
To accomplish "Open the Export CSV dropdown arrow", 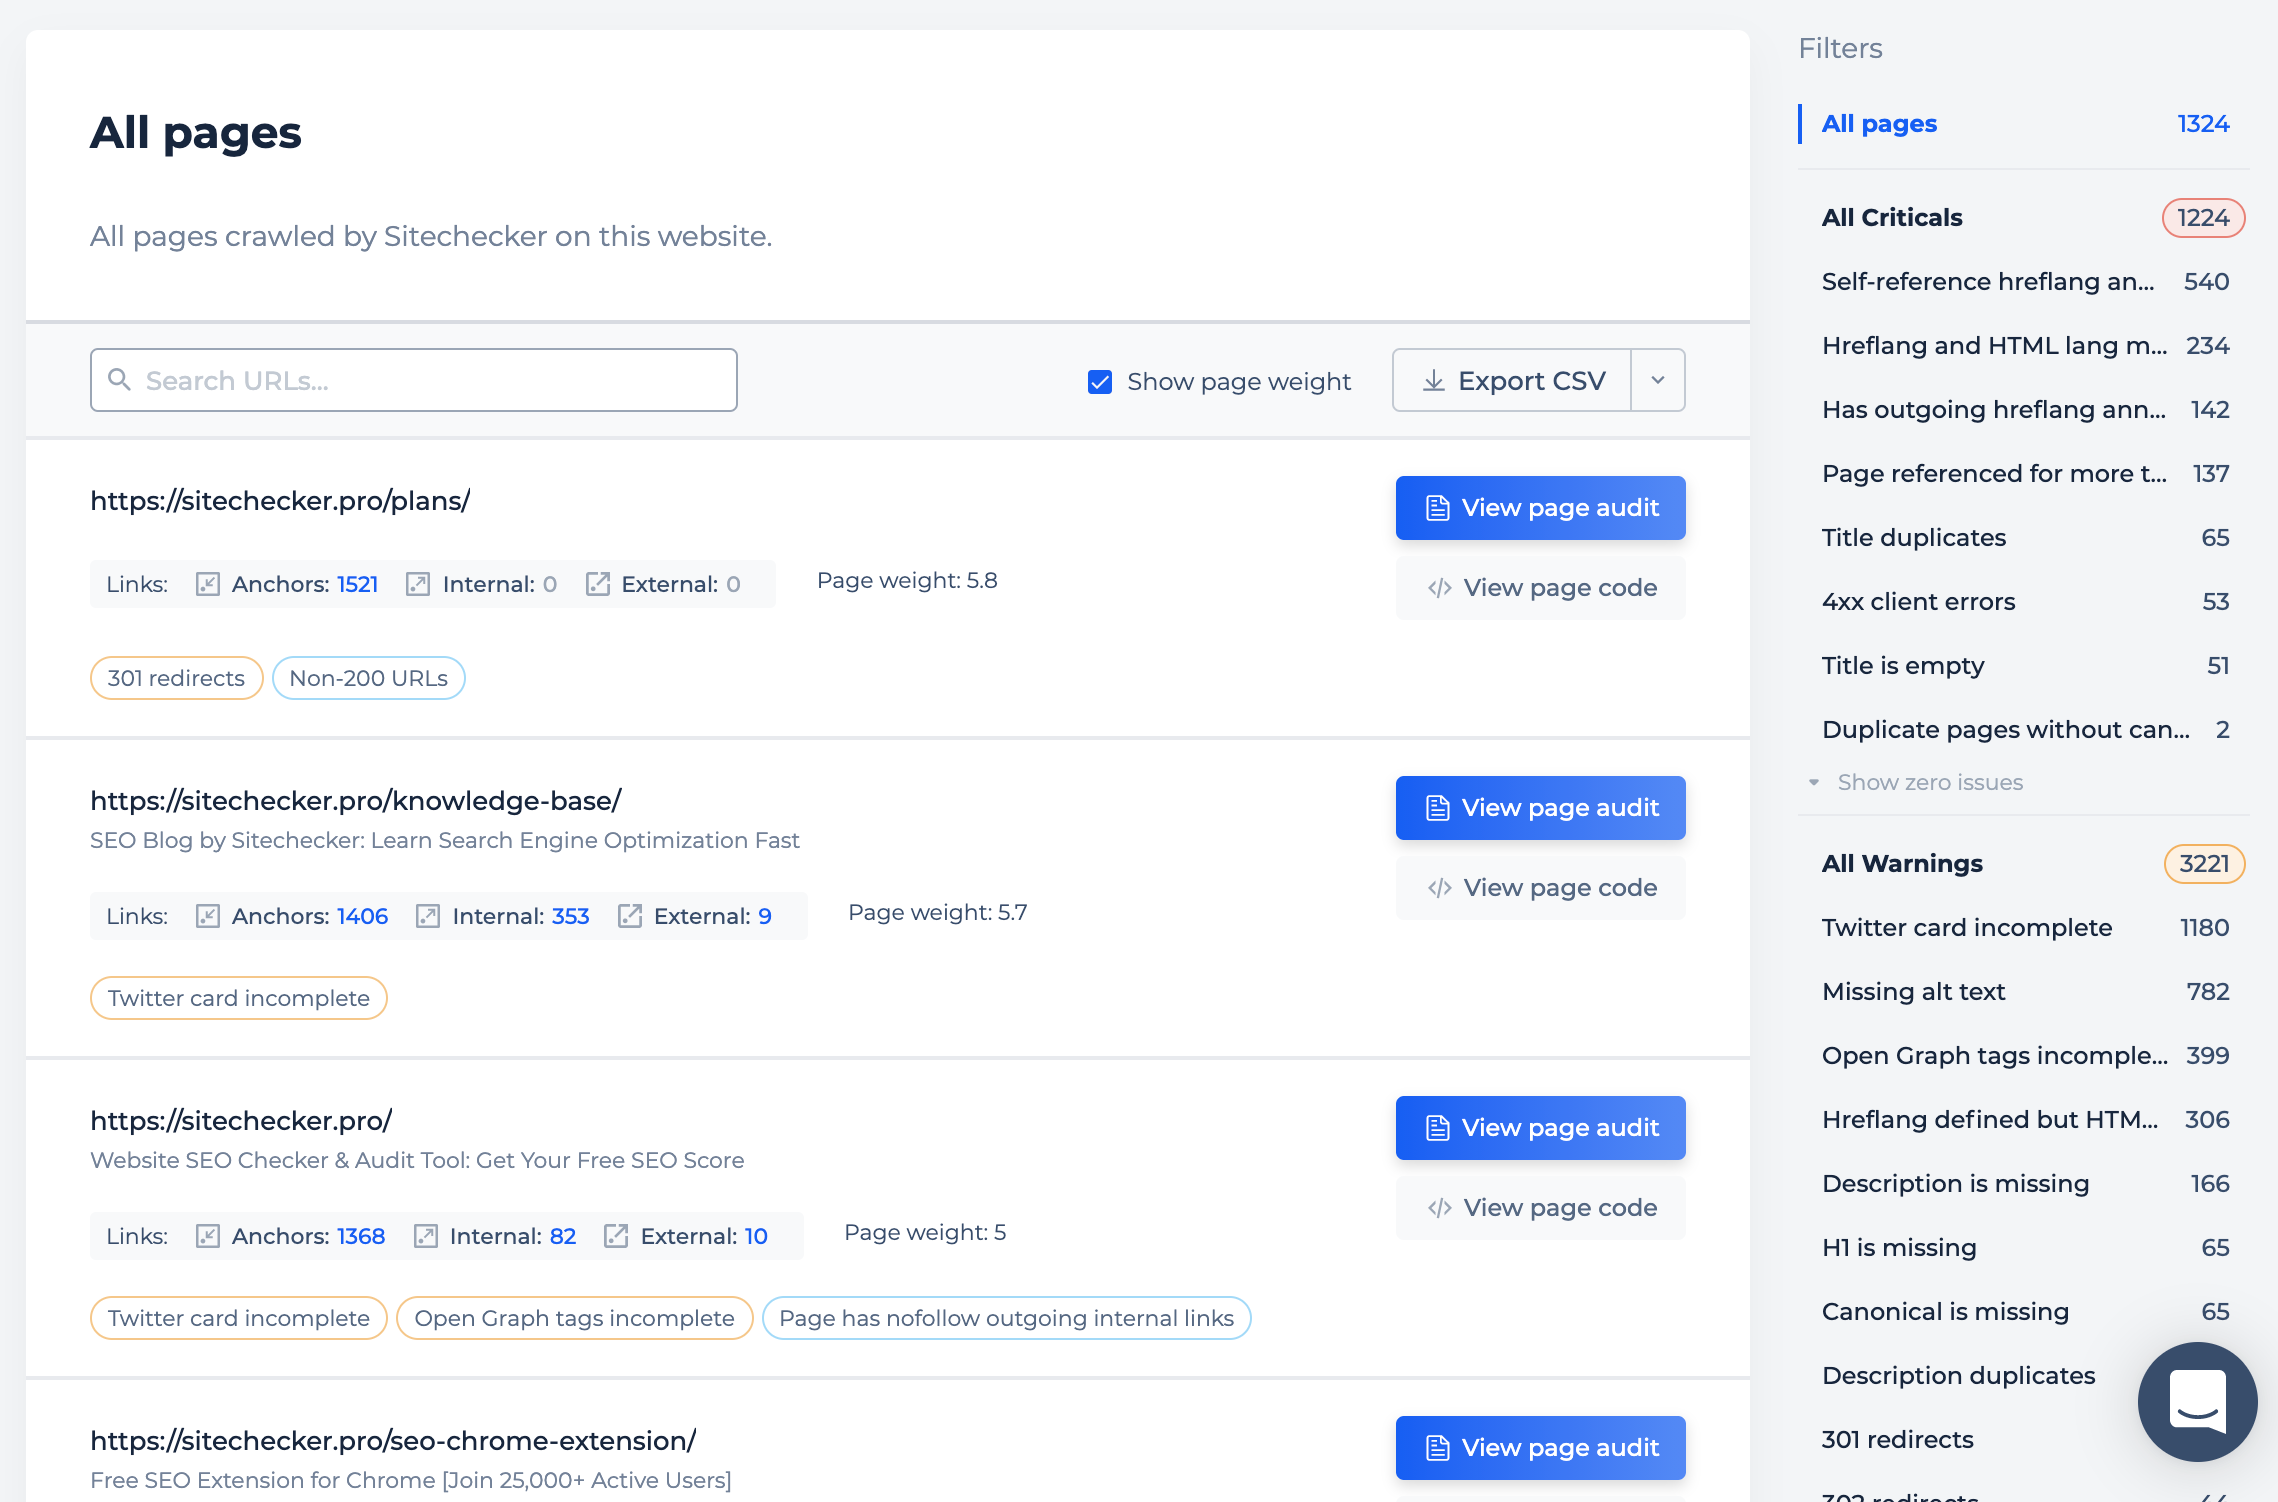I will (1658, 380).
